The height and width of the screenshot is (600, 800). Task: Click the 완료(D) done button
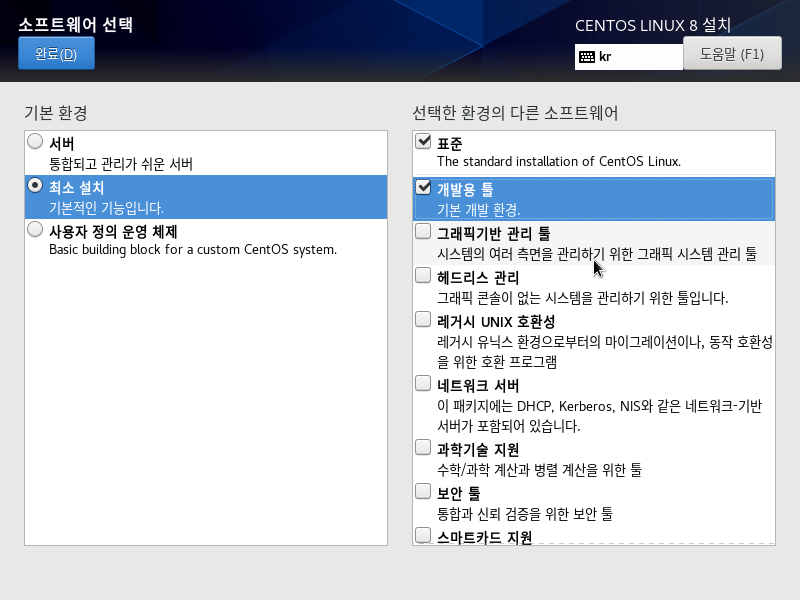click(x=56, y=53)
